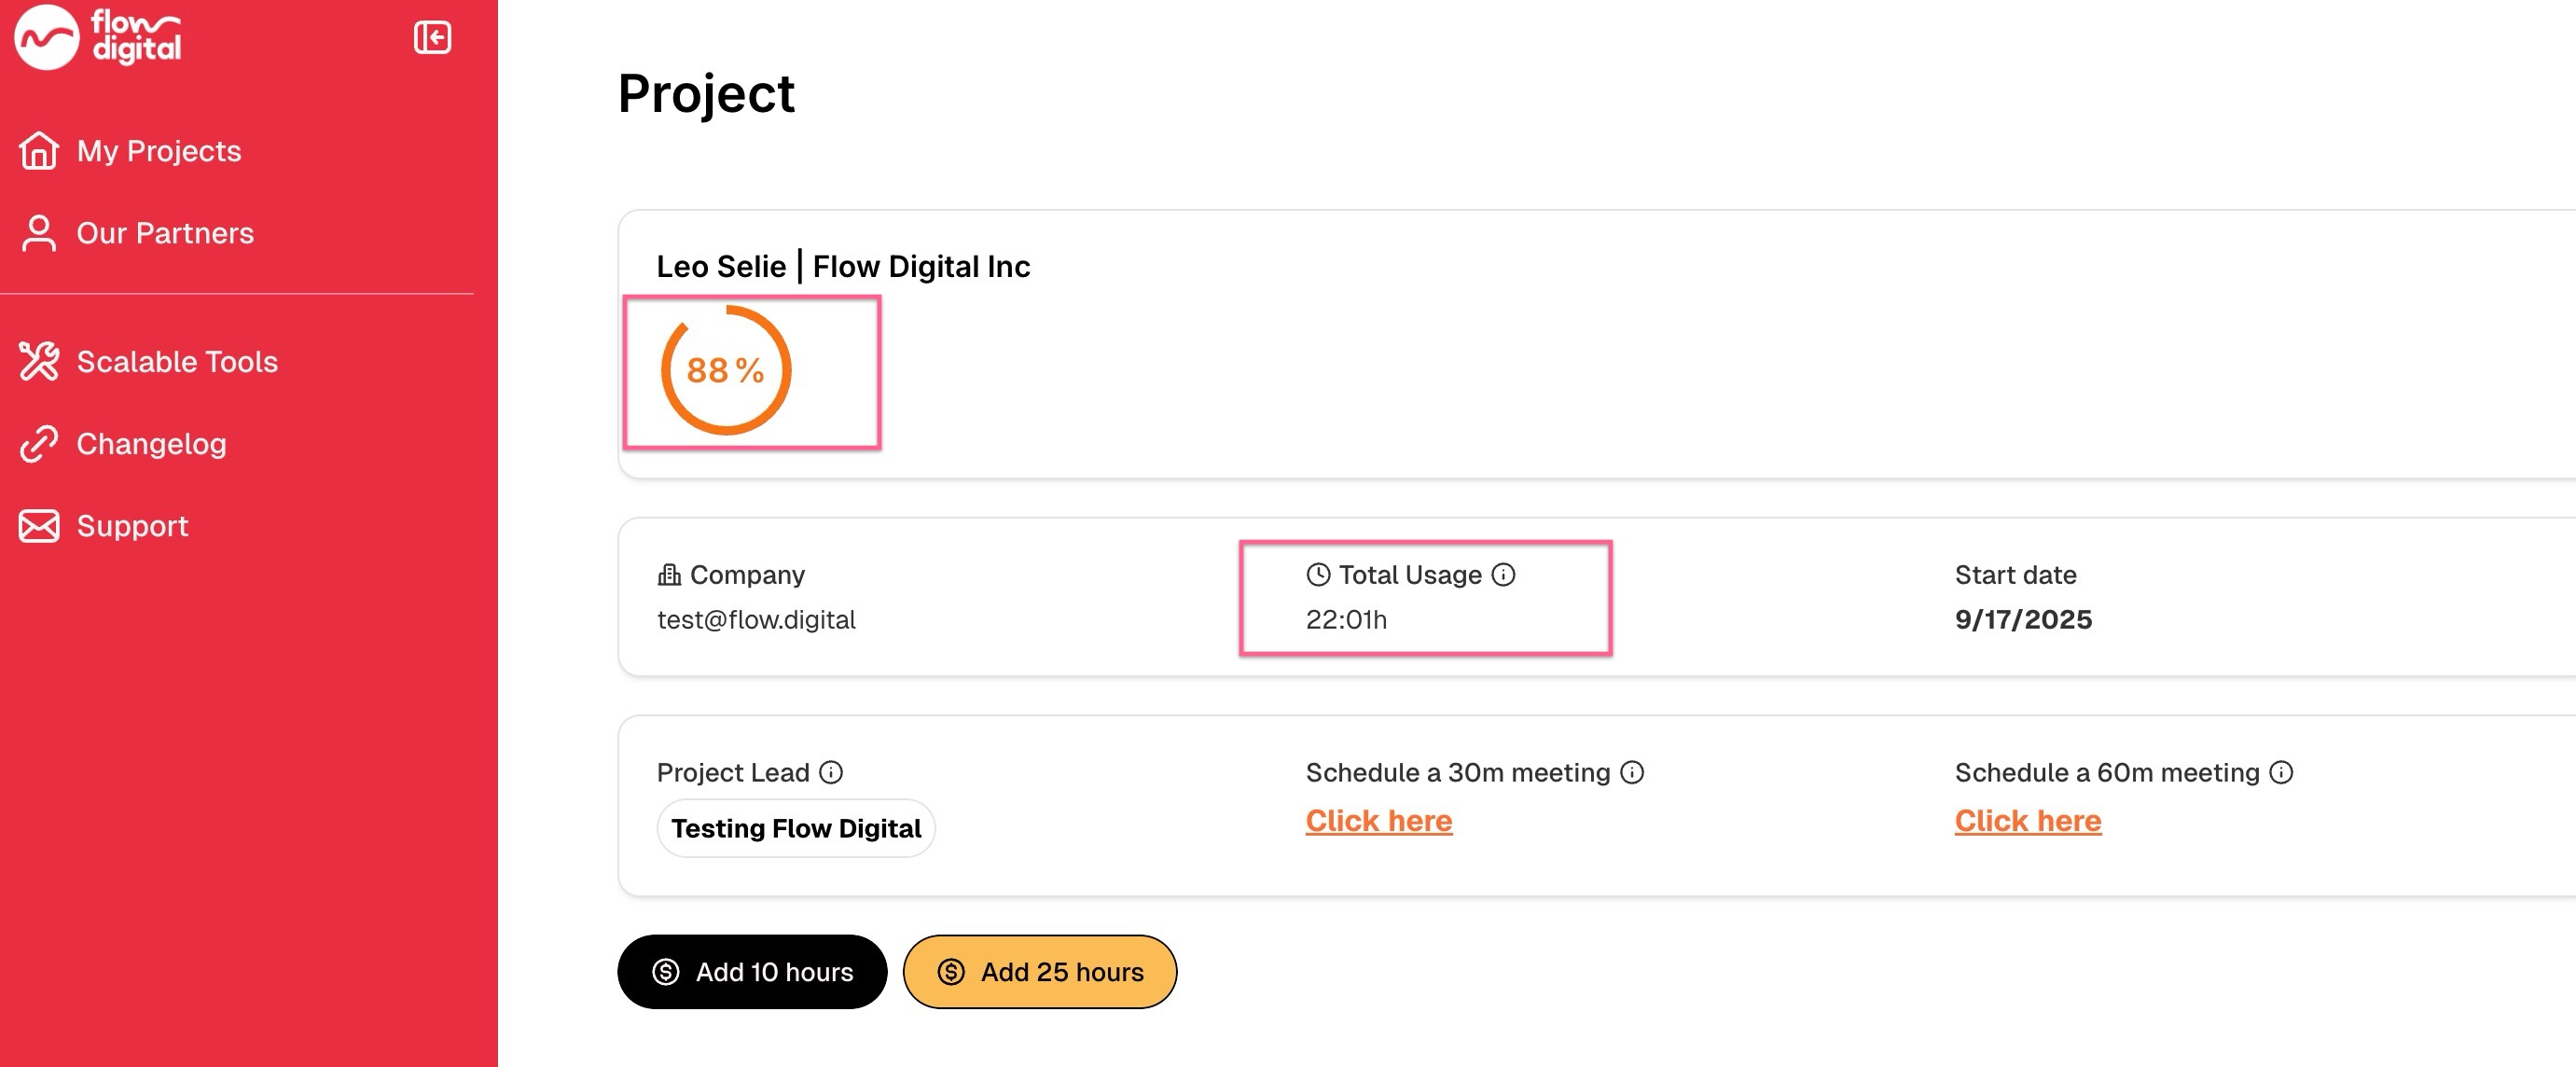Open Scalable Tools section

(177, 362)
